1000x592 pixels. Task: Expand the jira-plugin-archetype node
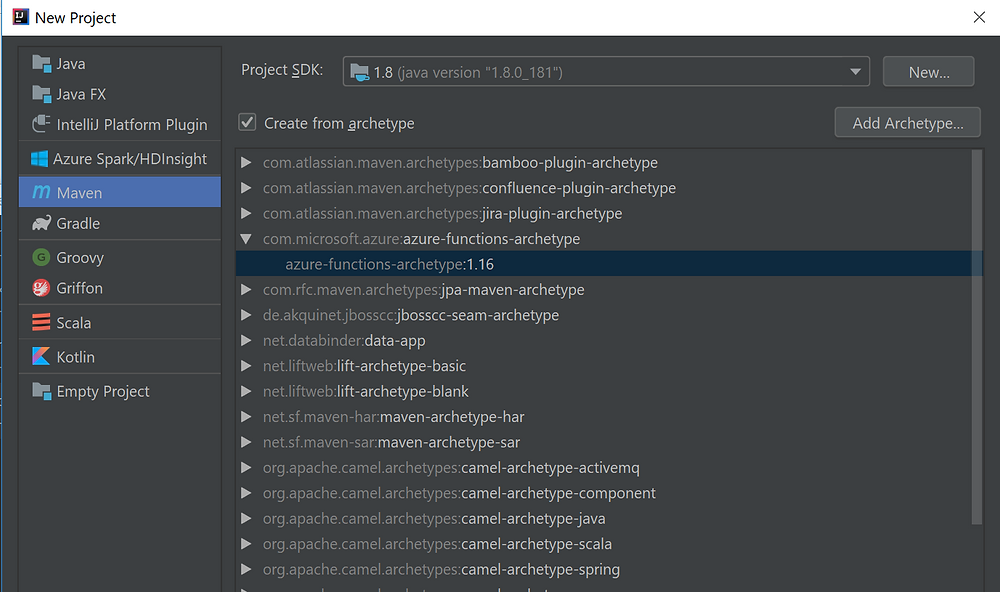click(246, 214)
